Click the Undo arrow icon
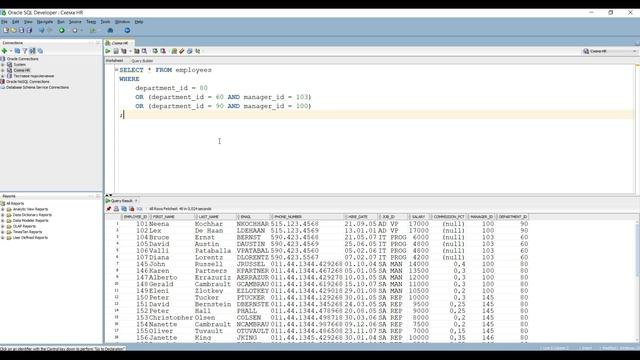This screenshot has height=360, width=640. [x=41, y=30]
